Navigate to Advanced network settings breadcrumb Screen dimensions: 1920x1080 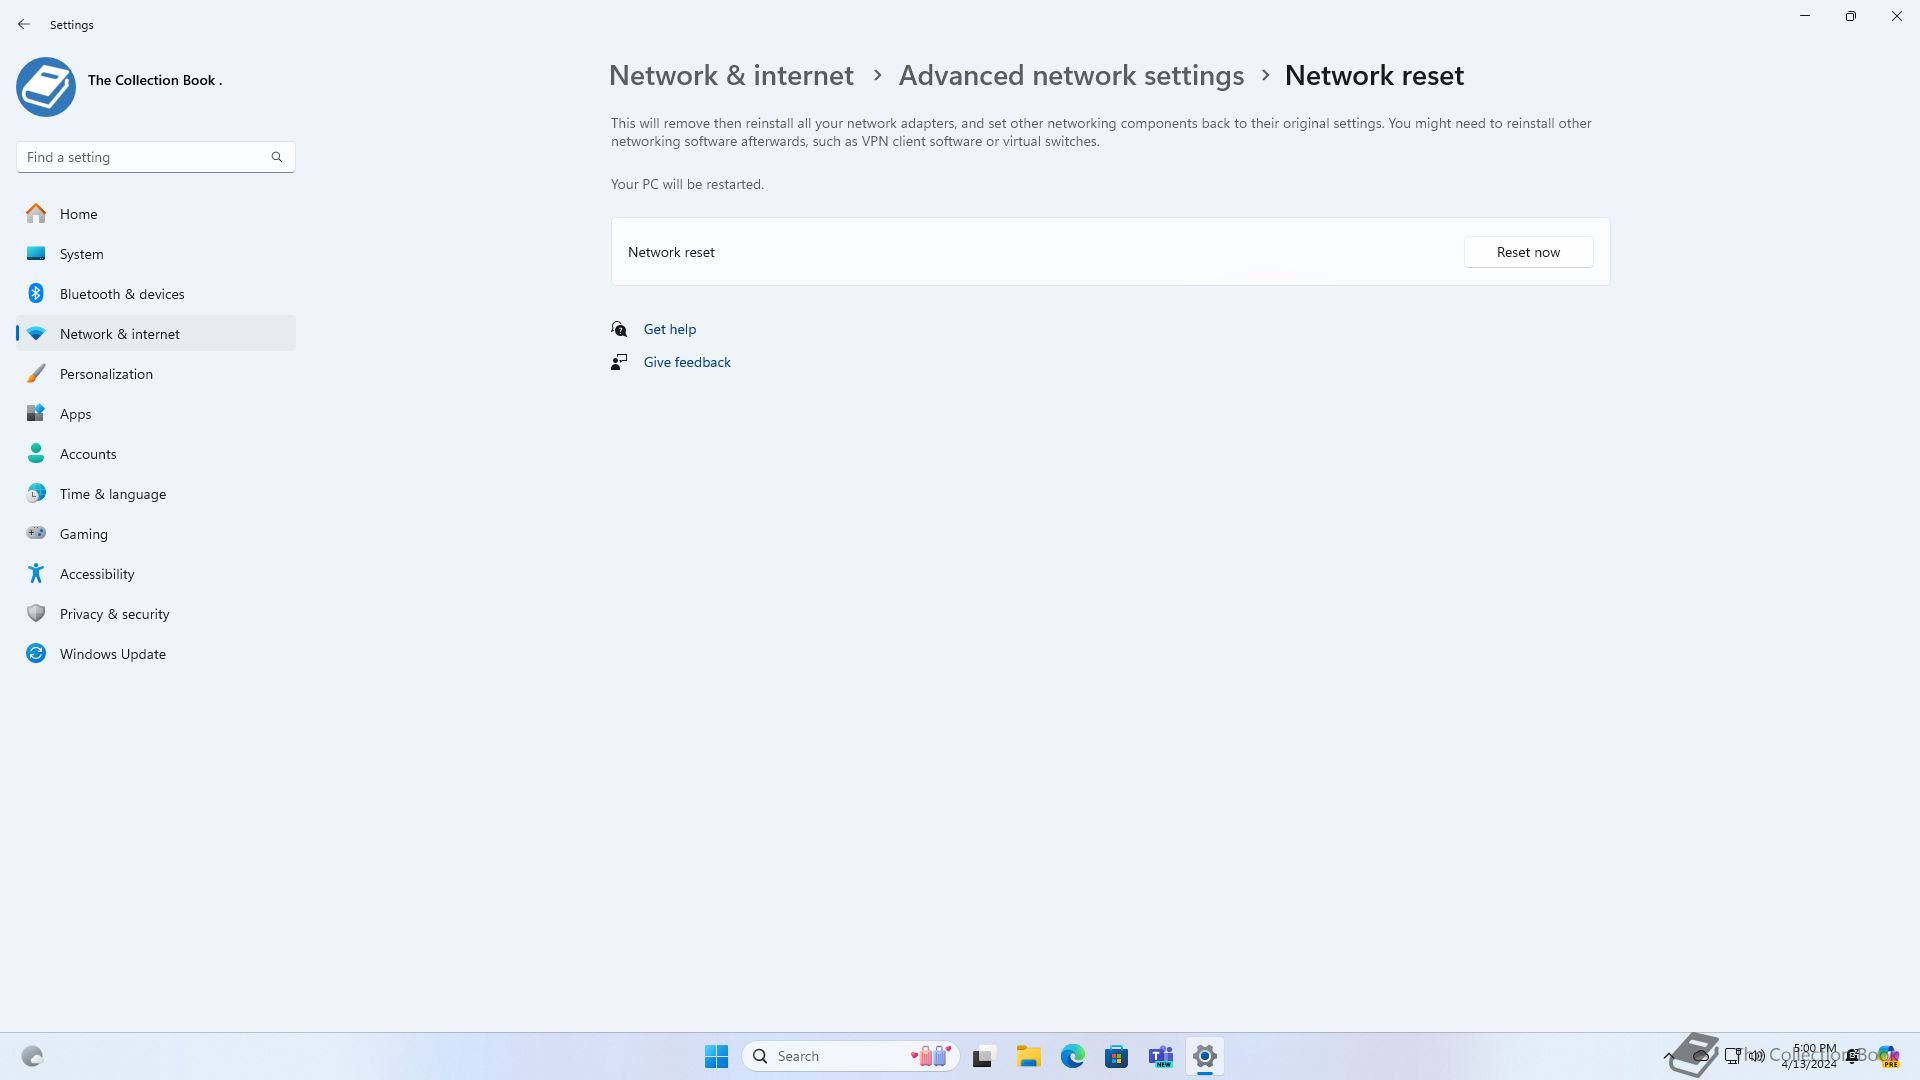tap(1071, 76)
